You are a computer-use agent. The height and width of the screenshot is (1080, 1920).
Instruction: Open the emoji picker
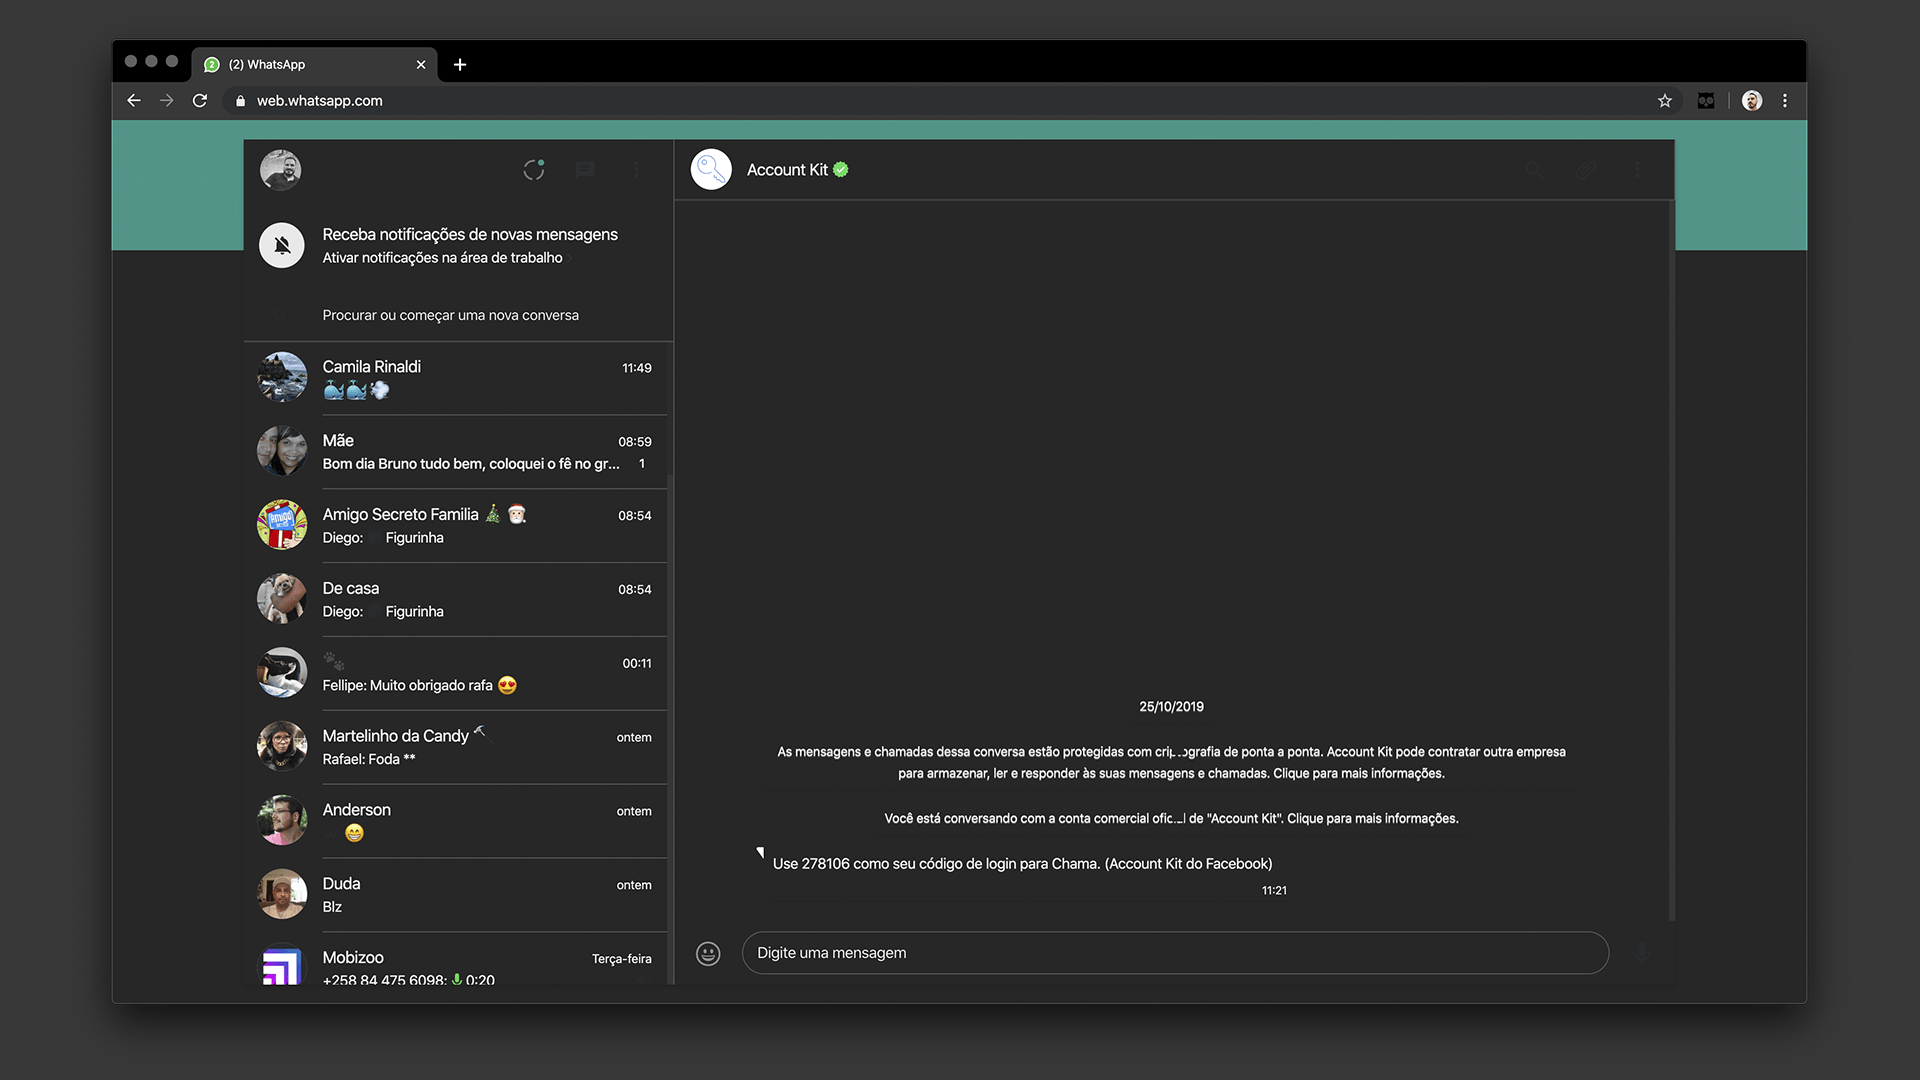[708, 954]
